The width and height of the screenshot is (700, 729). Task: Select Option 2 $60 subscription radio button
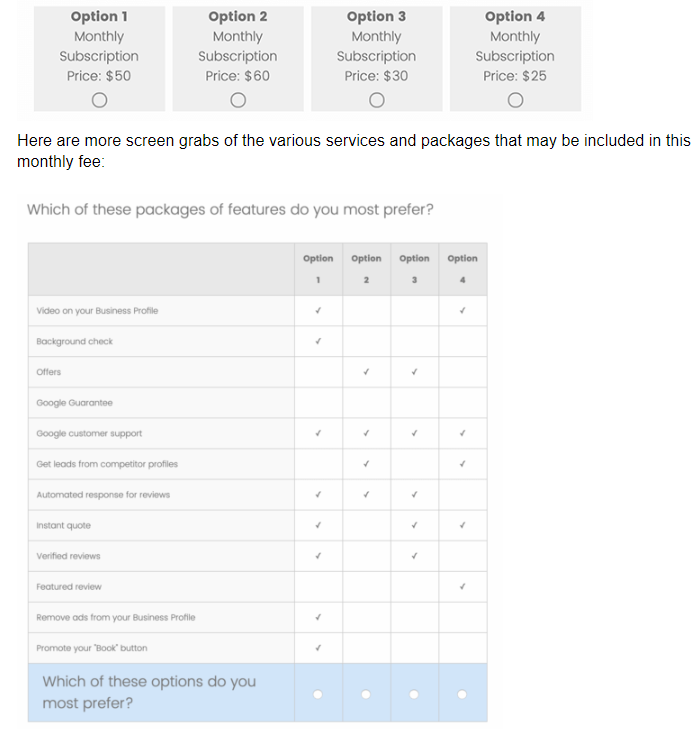tap(237, 100)
